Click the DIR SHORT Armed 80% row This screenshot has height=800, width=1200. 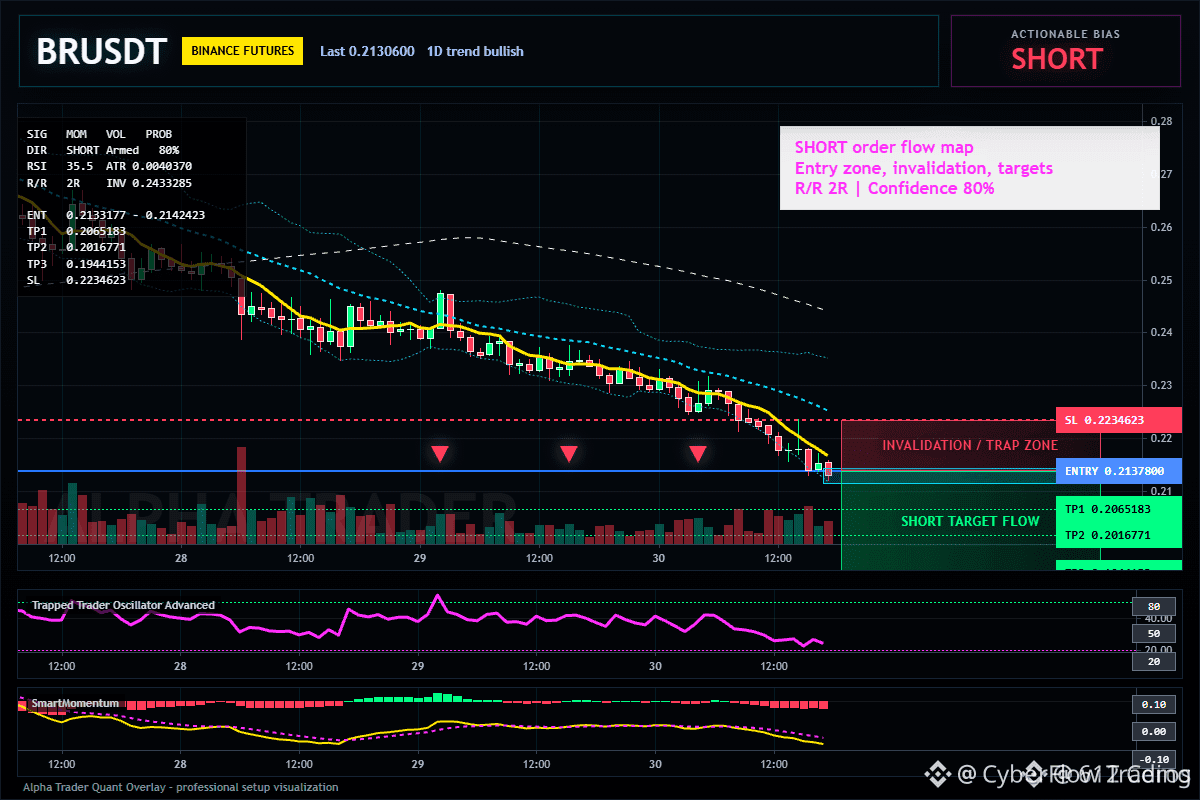pyautogui.click(x=103, y=149)
